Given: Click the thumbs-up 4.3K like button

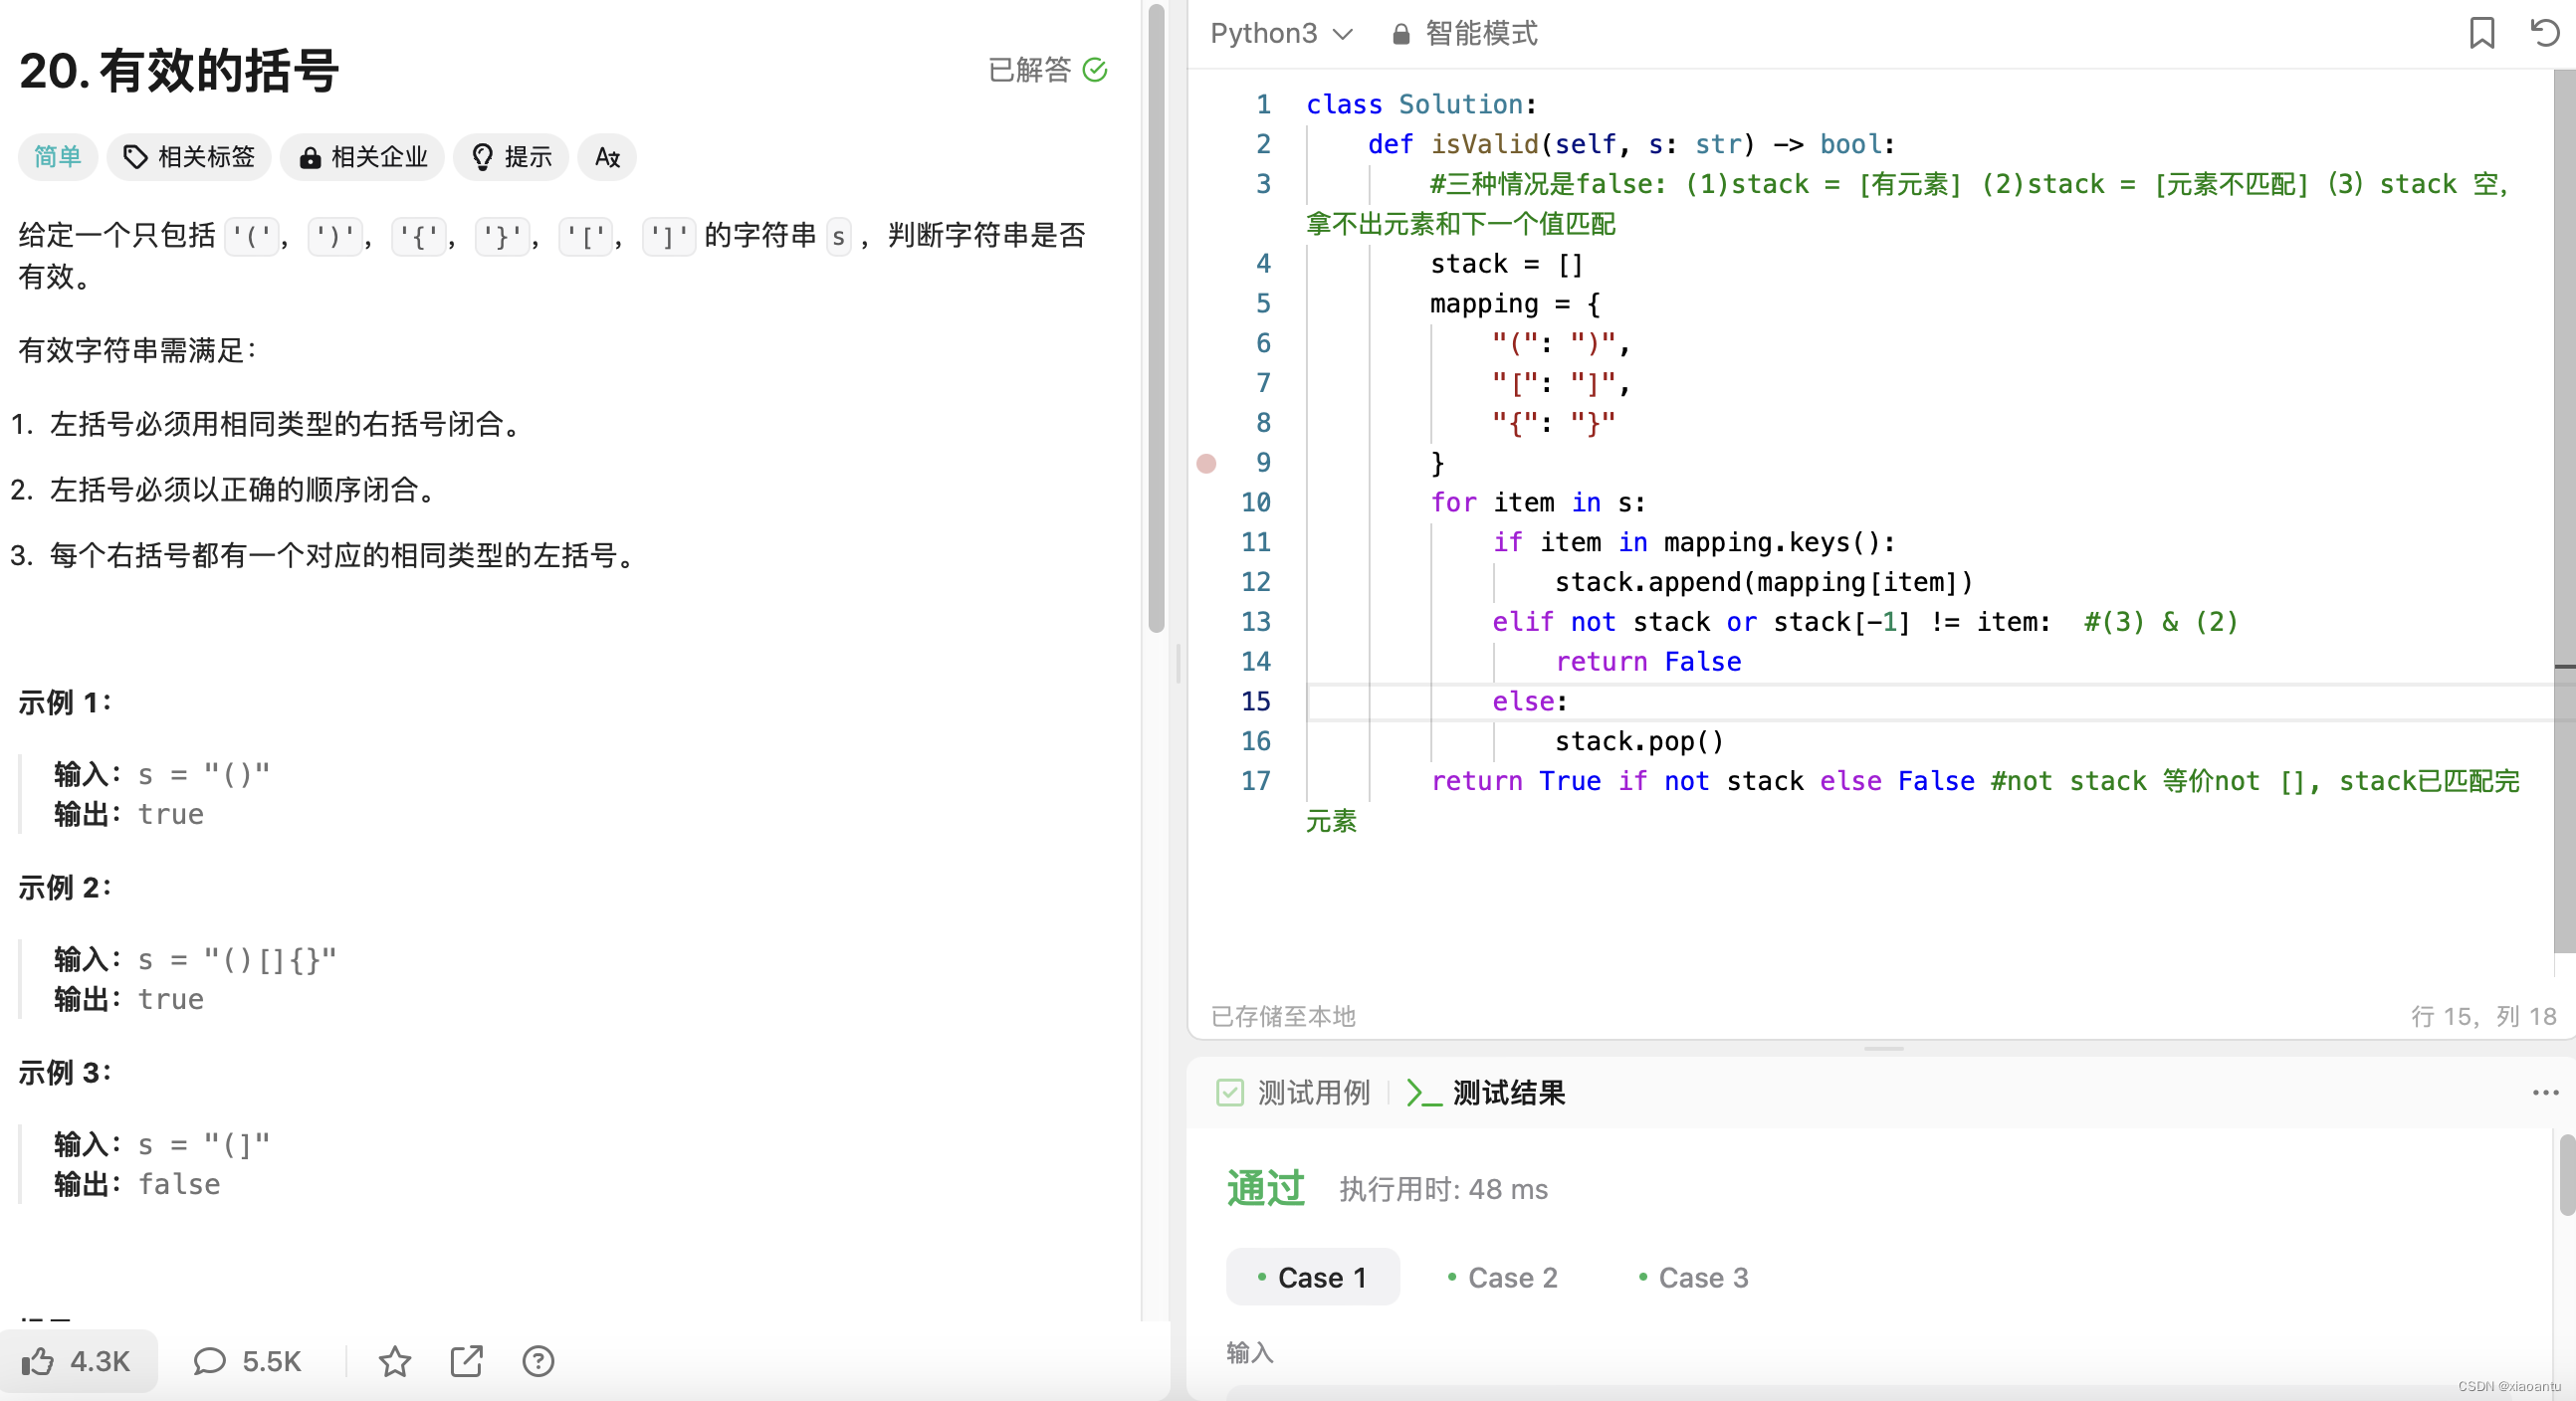Looking at the screenshot, I should point(77,1361).
